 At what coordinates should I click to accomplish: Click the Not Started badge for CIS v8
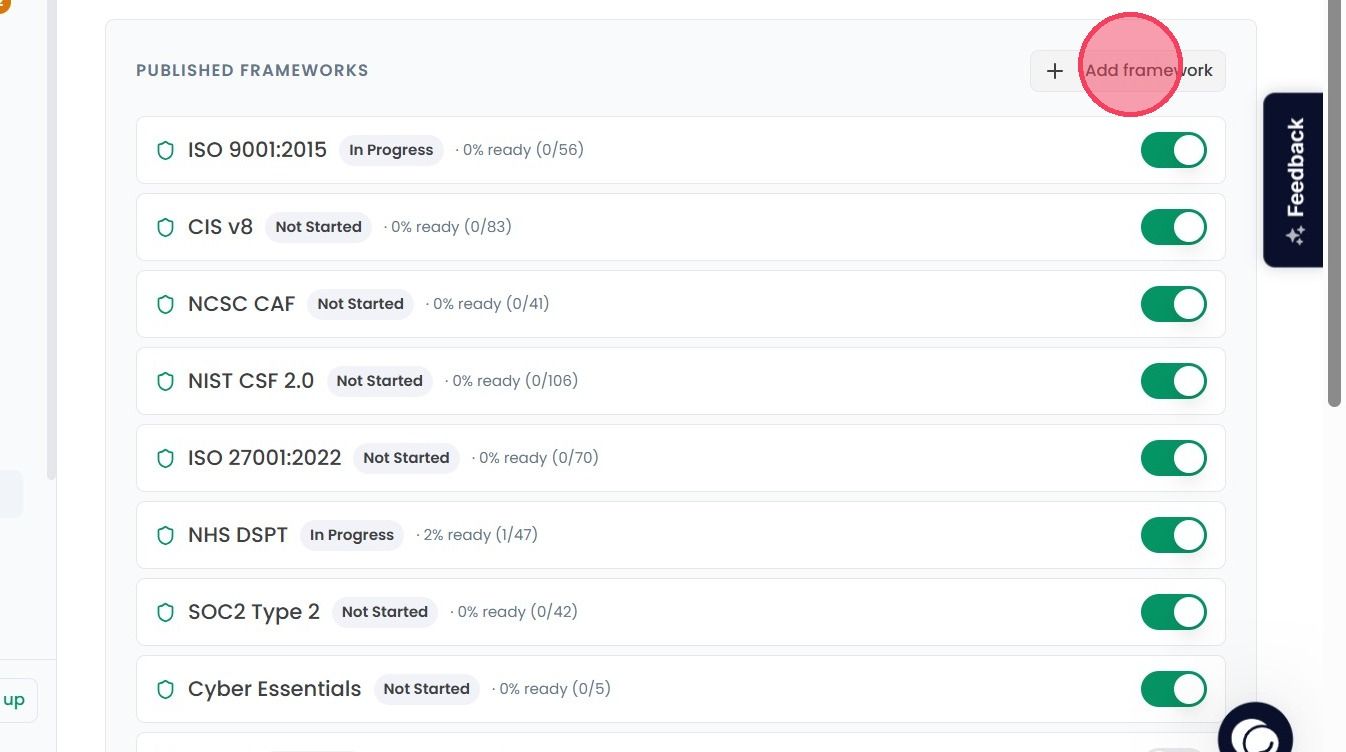318,227
